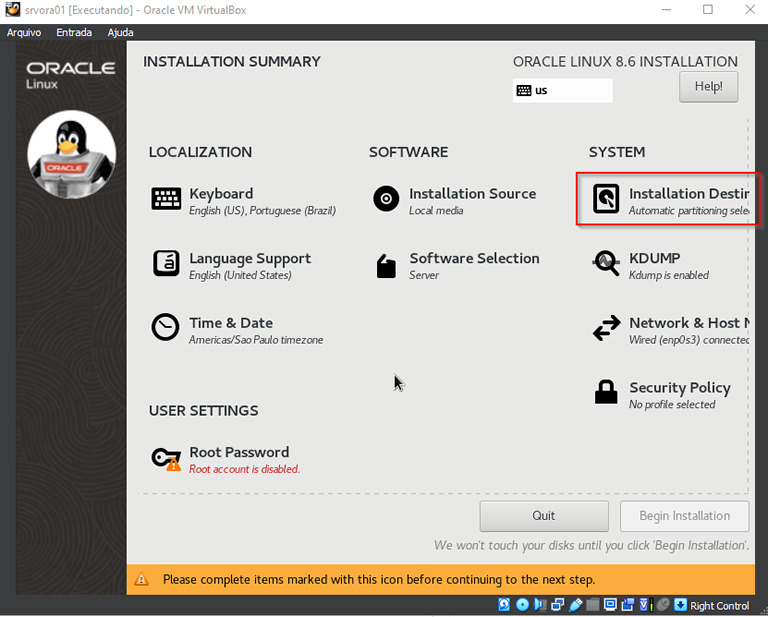Click 'Wired (enp0s3) connected' text
This screenshot has width=768, height=617.
689,340
